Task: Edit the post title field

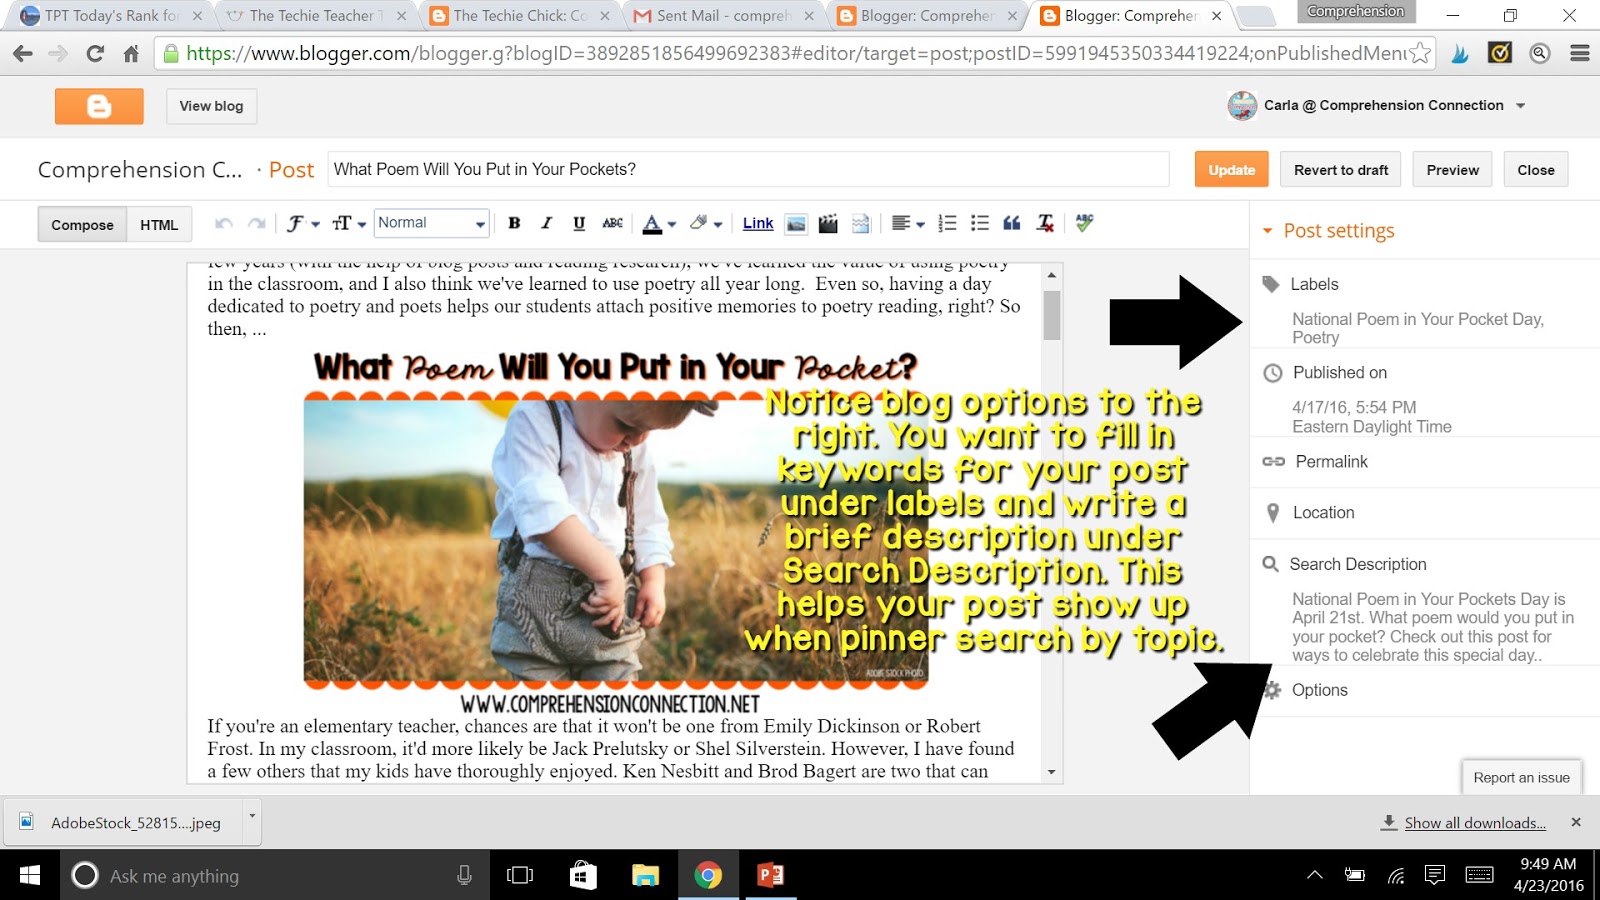Action: tap(748, 169)
